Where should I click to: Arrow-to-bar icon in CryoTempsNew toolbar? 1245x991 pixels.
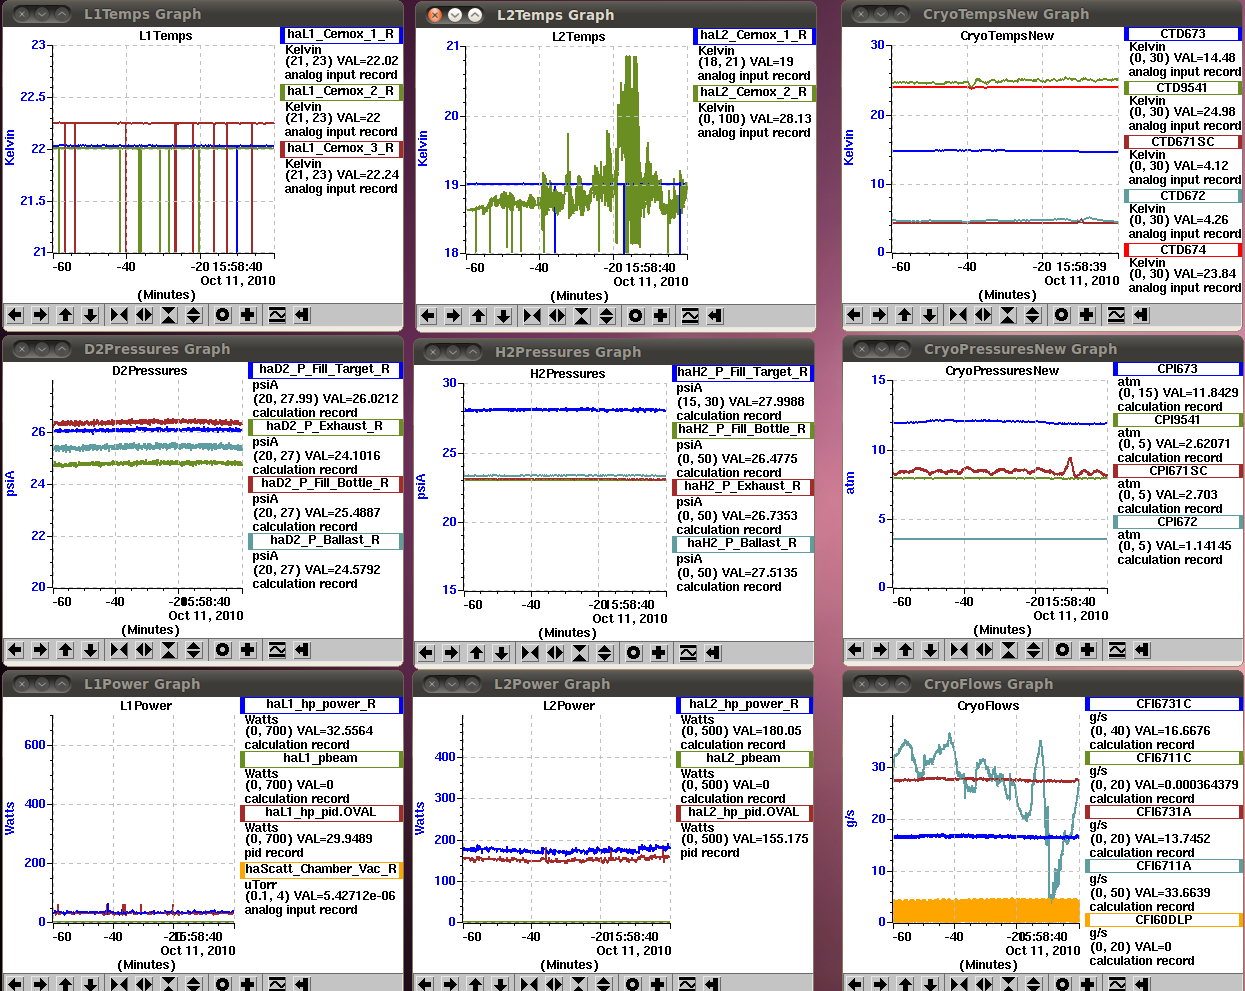pos(1141,315)
